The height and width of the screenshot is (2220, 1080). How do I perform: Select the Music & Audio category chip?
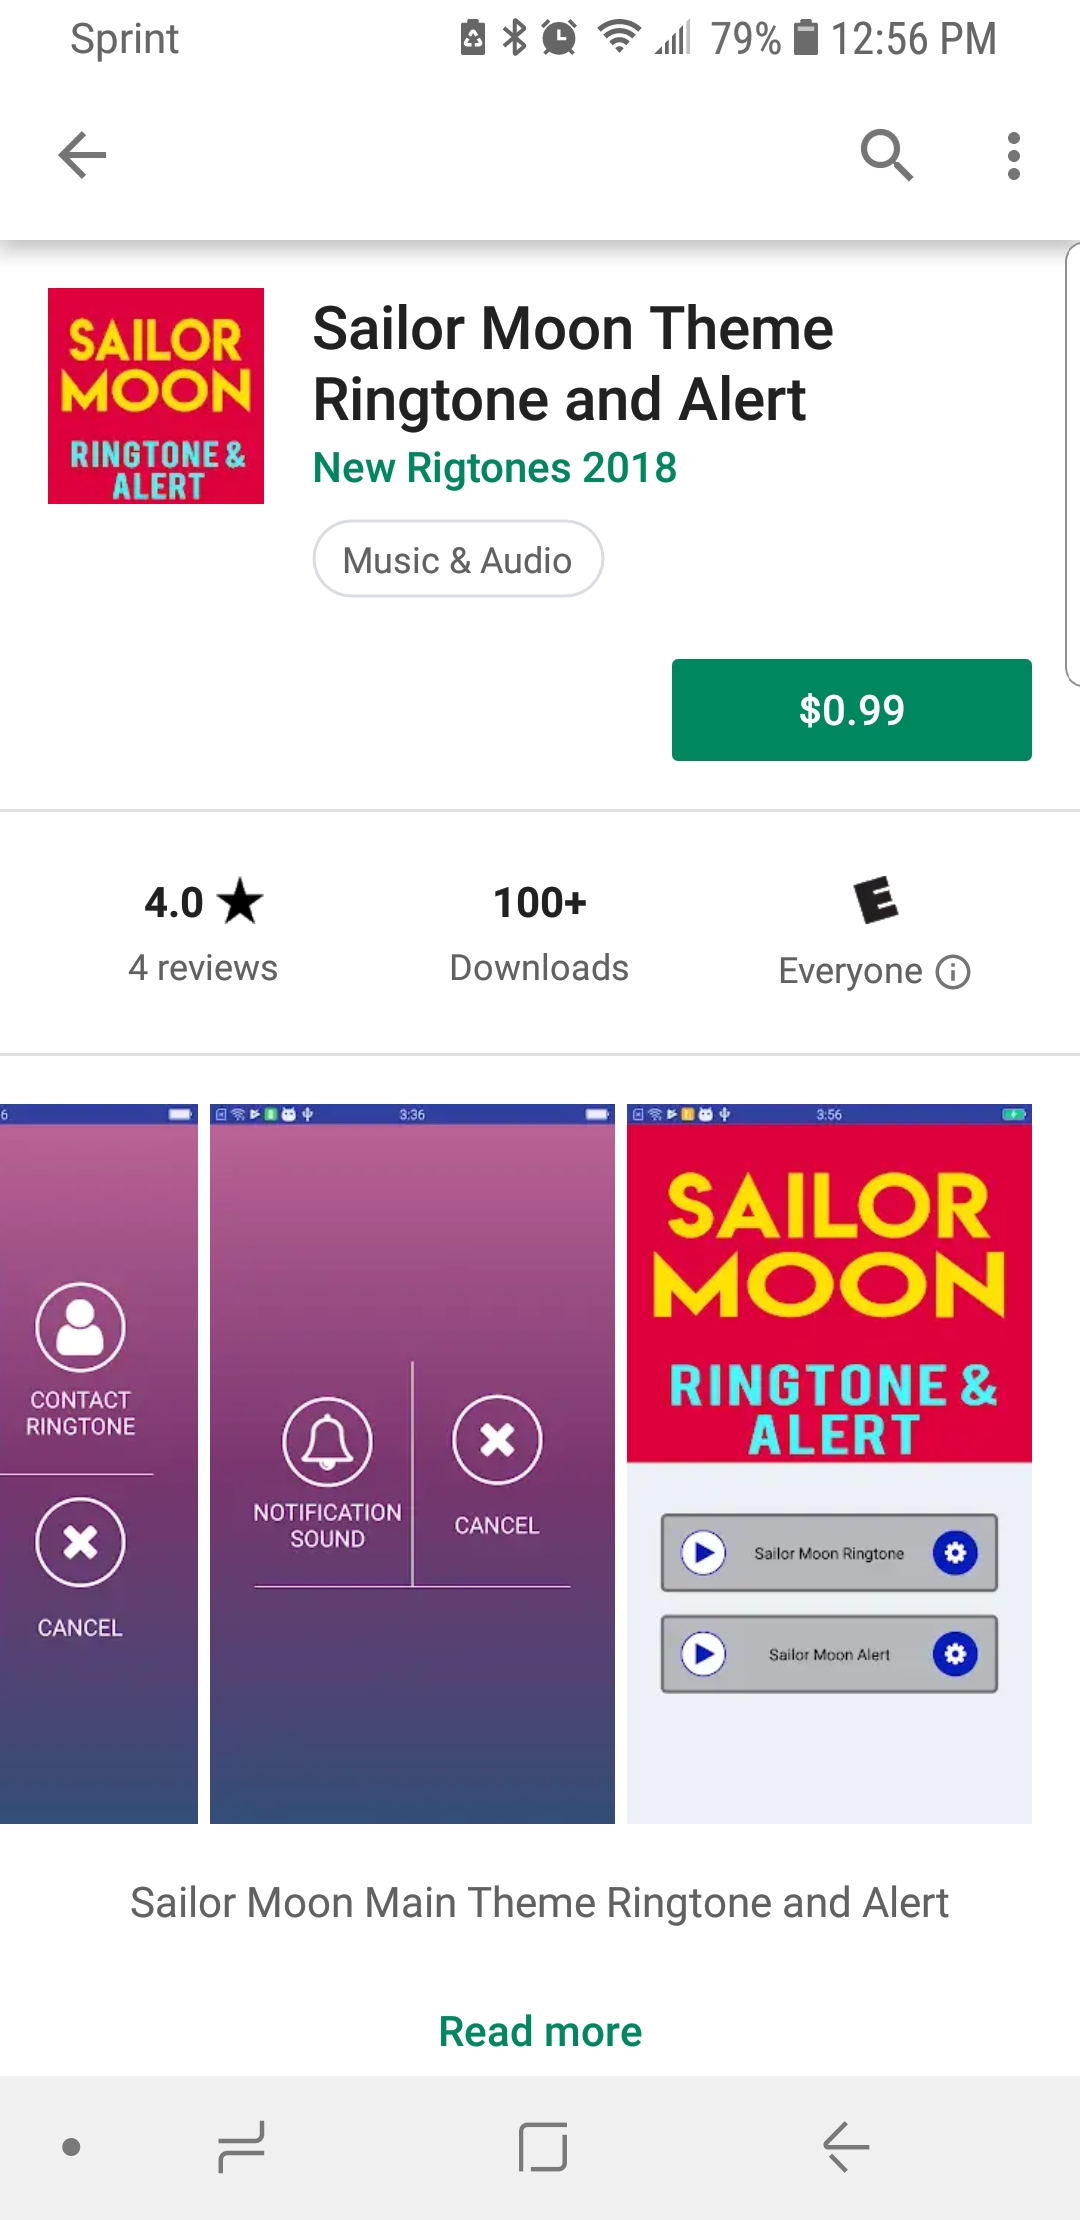[458, 559]
